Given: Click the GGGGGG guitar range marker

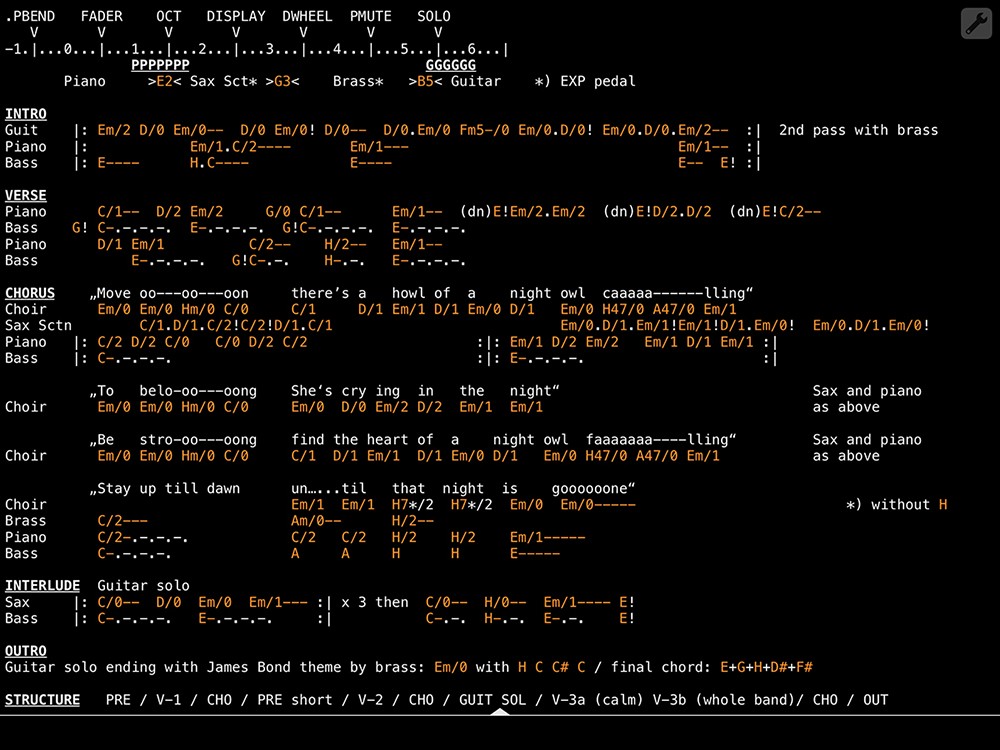Looking at the screenshot, I should pyautogui.click(x=451, y=65).
